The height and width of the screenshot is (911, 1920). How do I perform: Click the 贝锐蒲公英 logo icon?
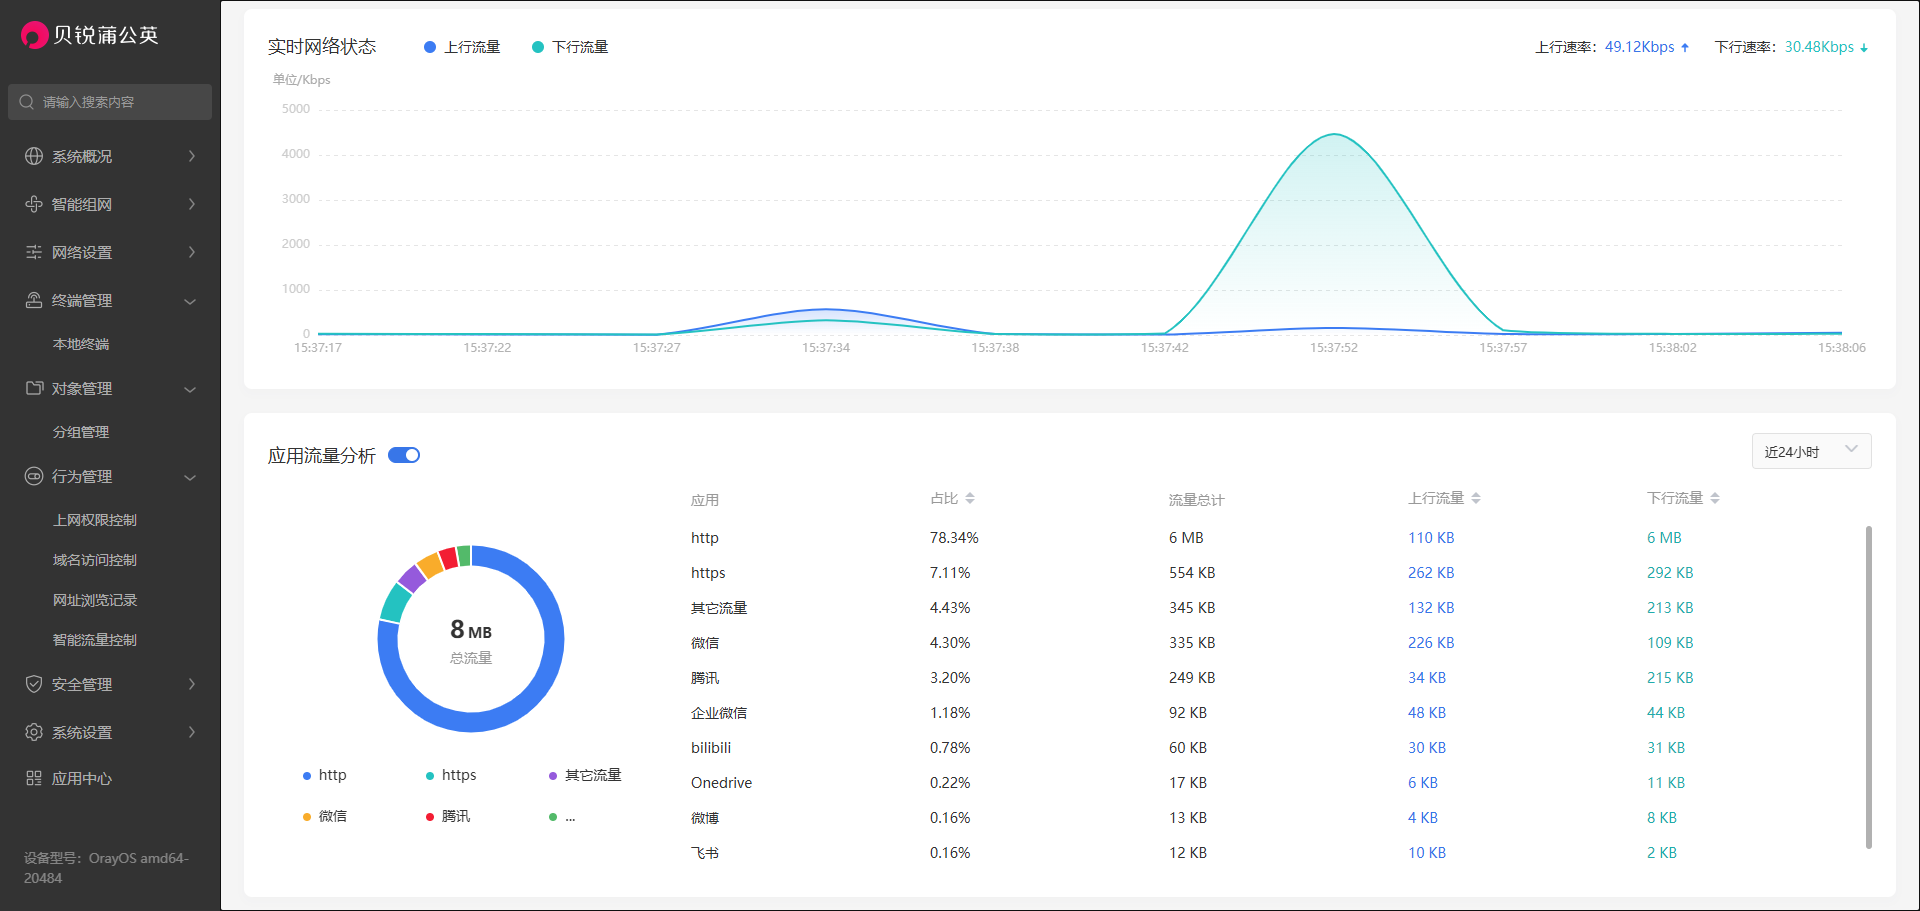tap(34, 35)
